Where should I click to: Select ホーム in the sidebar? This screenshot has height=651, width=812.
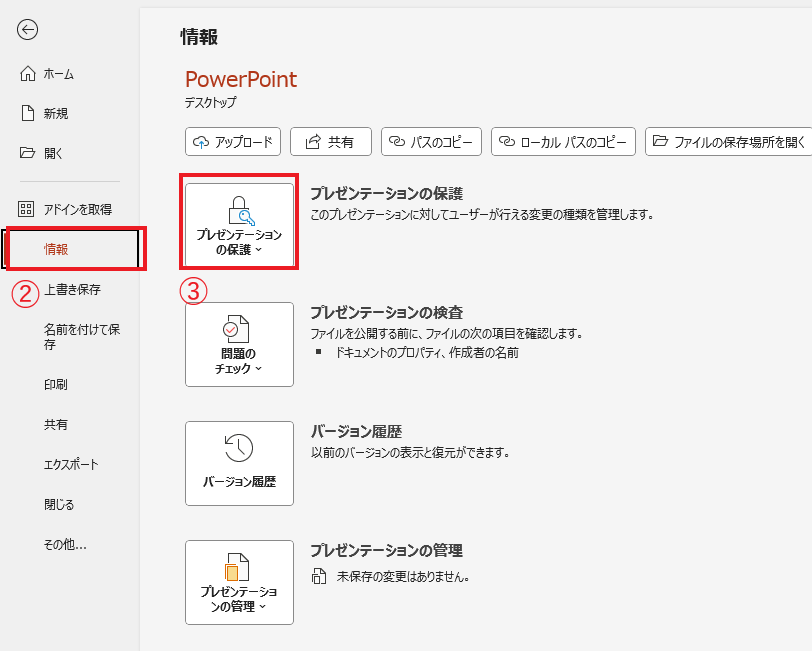(59, 74)
